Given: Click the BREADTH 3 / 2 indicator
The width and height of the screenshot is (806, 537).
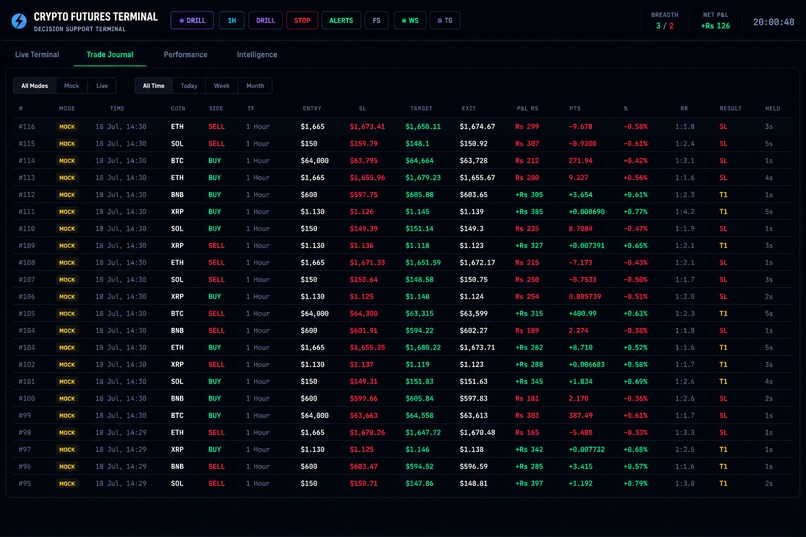Looking at the screenshot, I should [x=665, y=21].
